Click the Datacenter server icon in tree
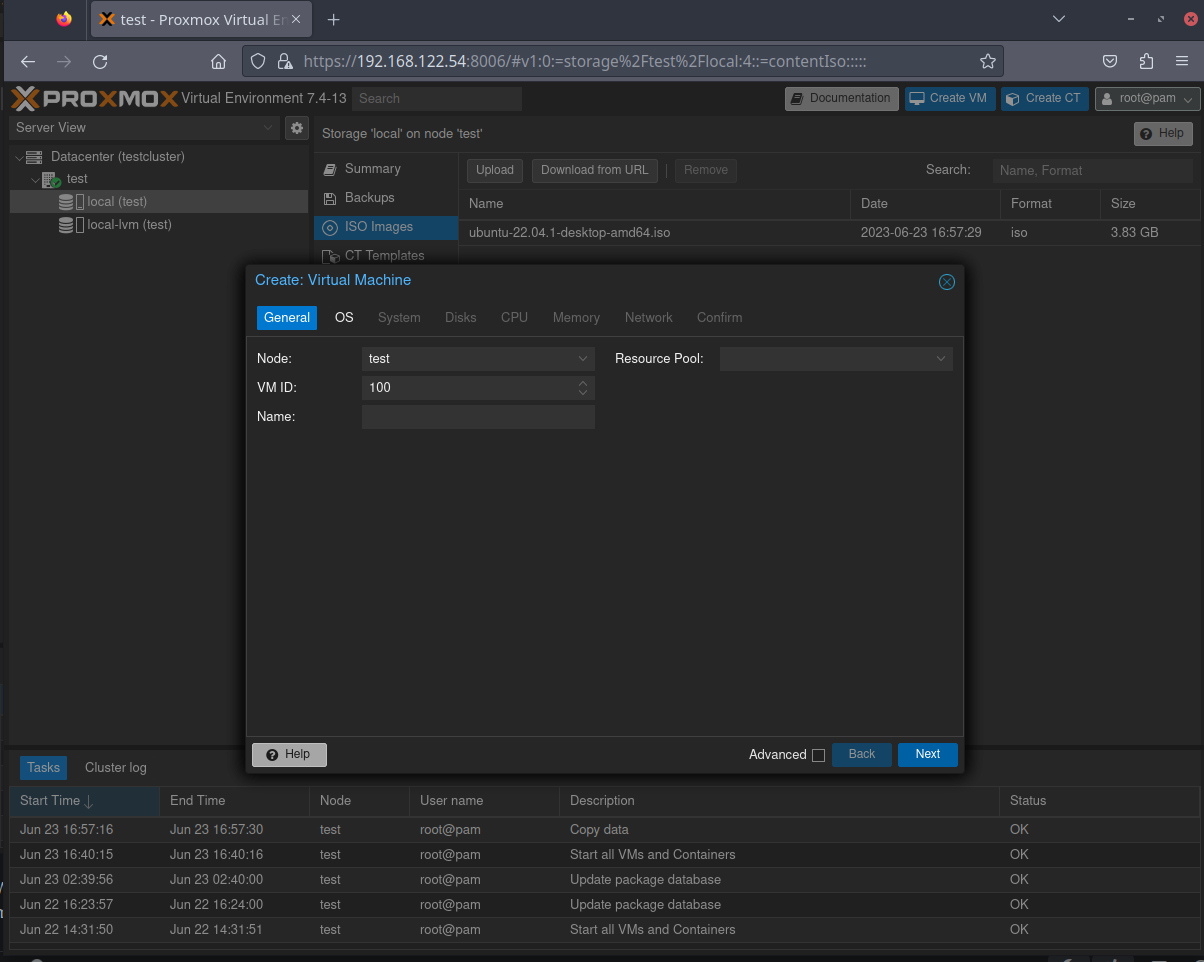The width and height of the screenshot is (1204, 962). tap(35, 157)
